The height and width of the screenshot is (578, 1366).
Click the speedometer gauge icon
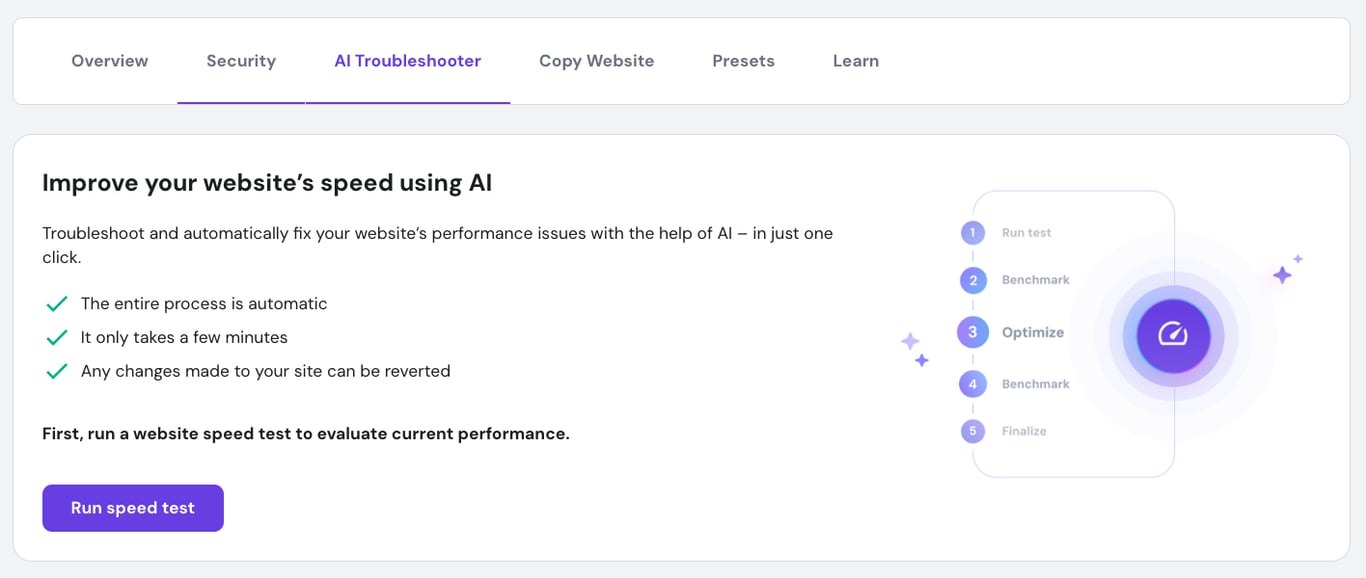[x=1172, y=336]
